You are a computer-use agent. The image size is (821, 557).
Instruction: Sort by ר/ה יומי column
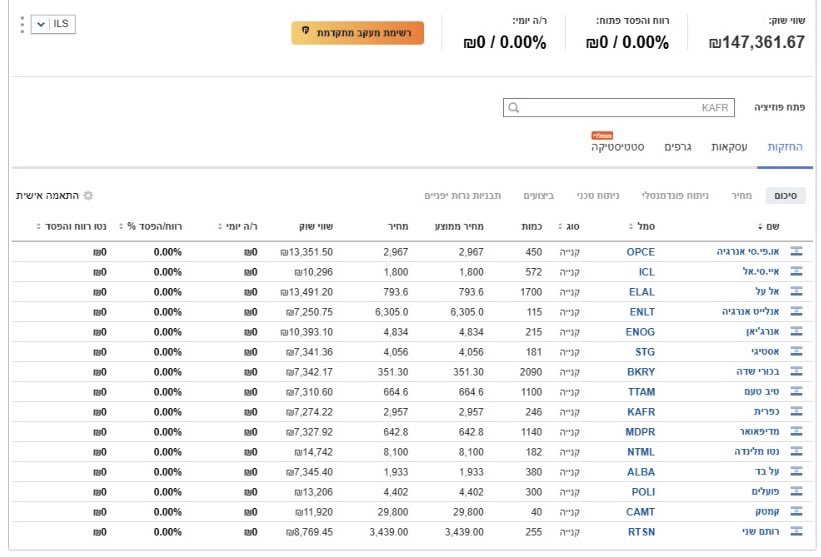pos(237,227)
